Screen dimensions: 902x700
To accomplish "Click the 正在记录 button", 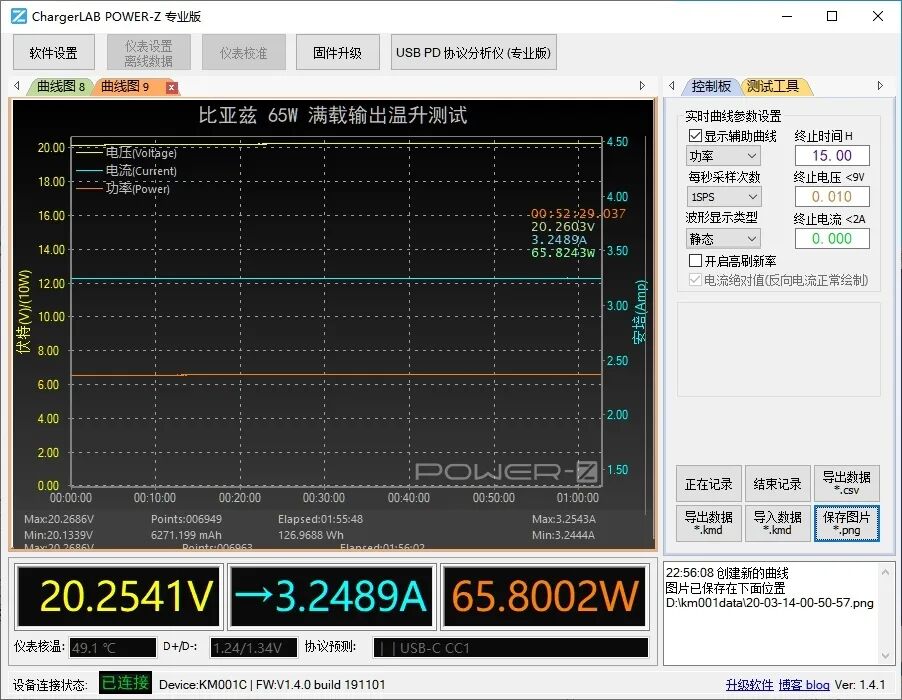I will [709, 484].
